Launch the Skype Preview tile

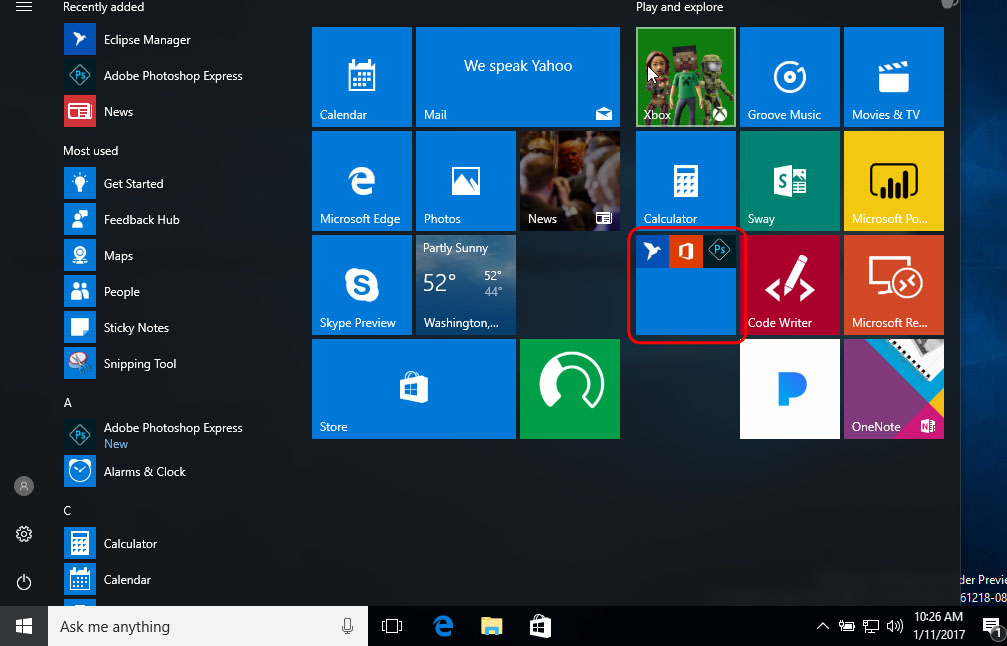362,285
